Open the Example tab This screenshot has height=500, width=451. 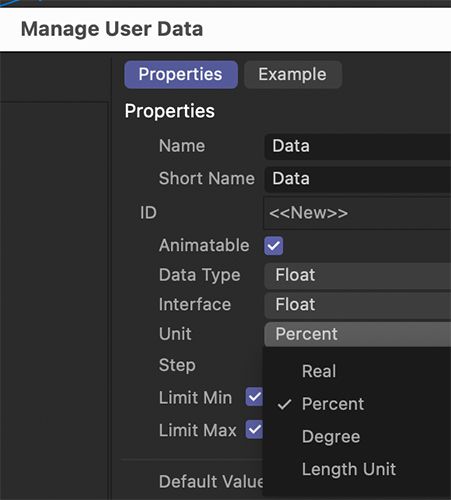click(293, 74)
